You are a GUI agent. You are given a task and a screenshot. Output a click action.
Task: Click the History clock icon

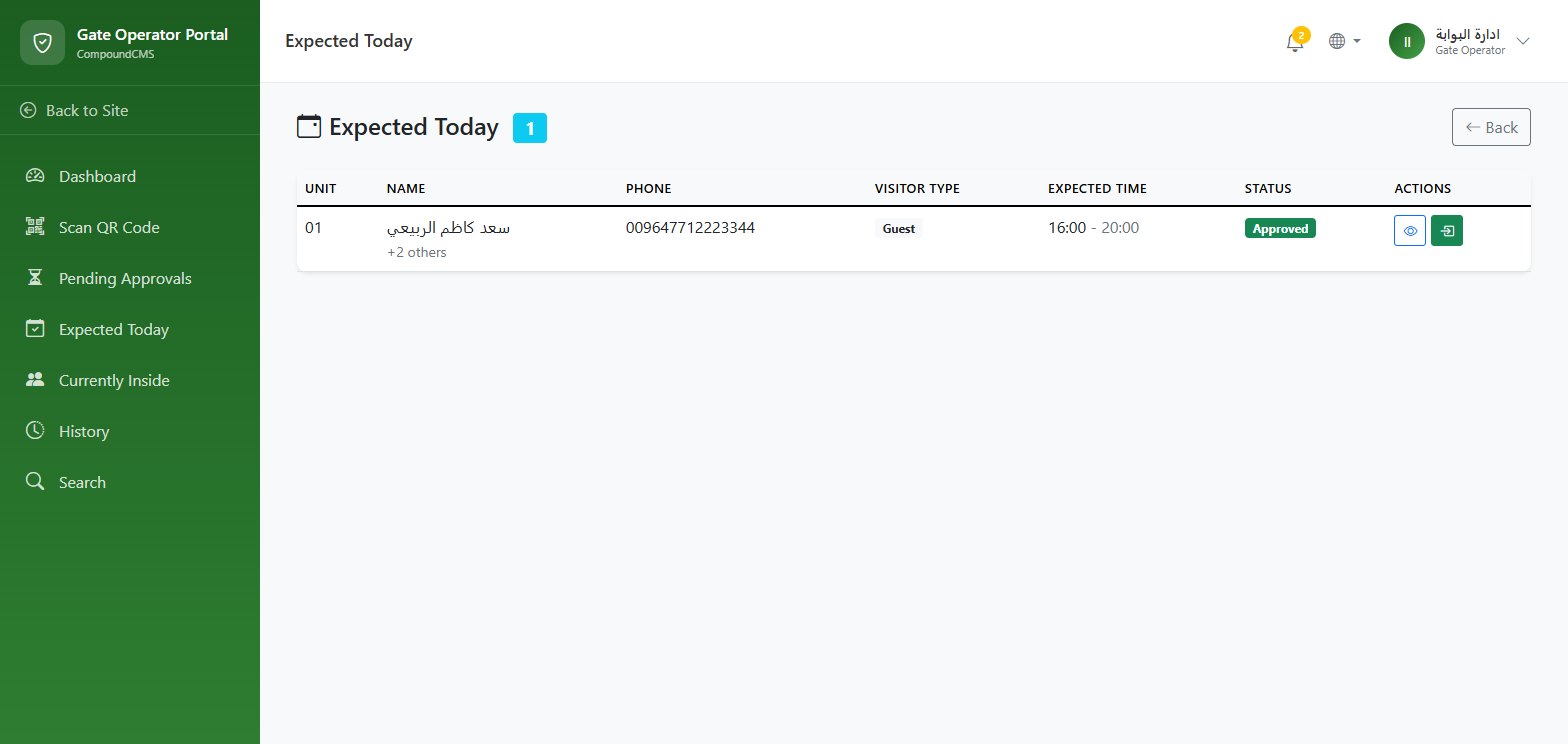point(35,431)
